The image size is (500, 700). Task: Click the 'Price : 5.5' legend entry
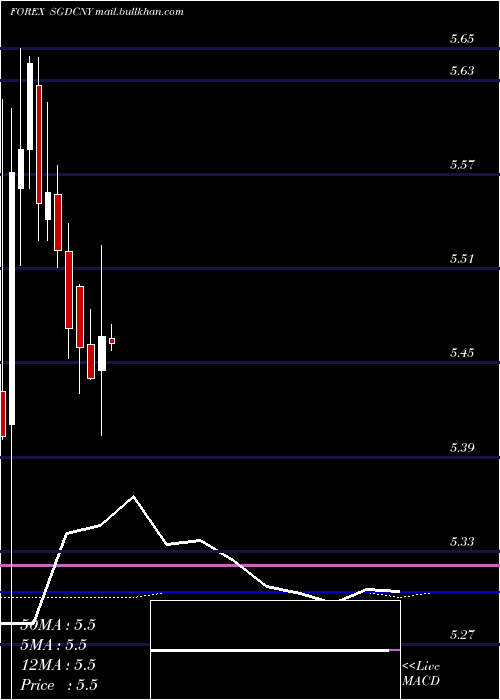59,685
